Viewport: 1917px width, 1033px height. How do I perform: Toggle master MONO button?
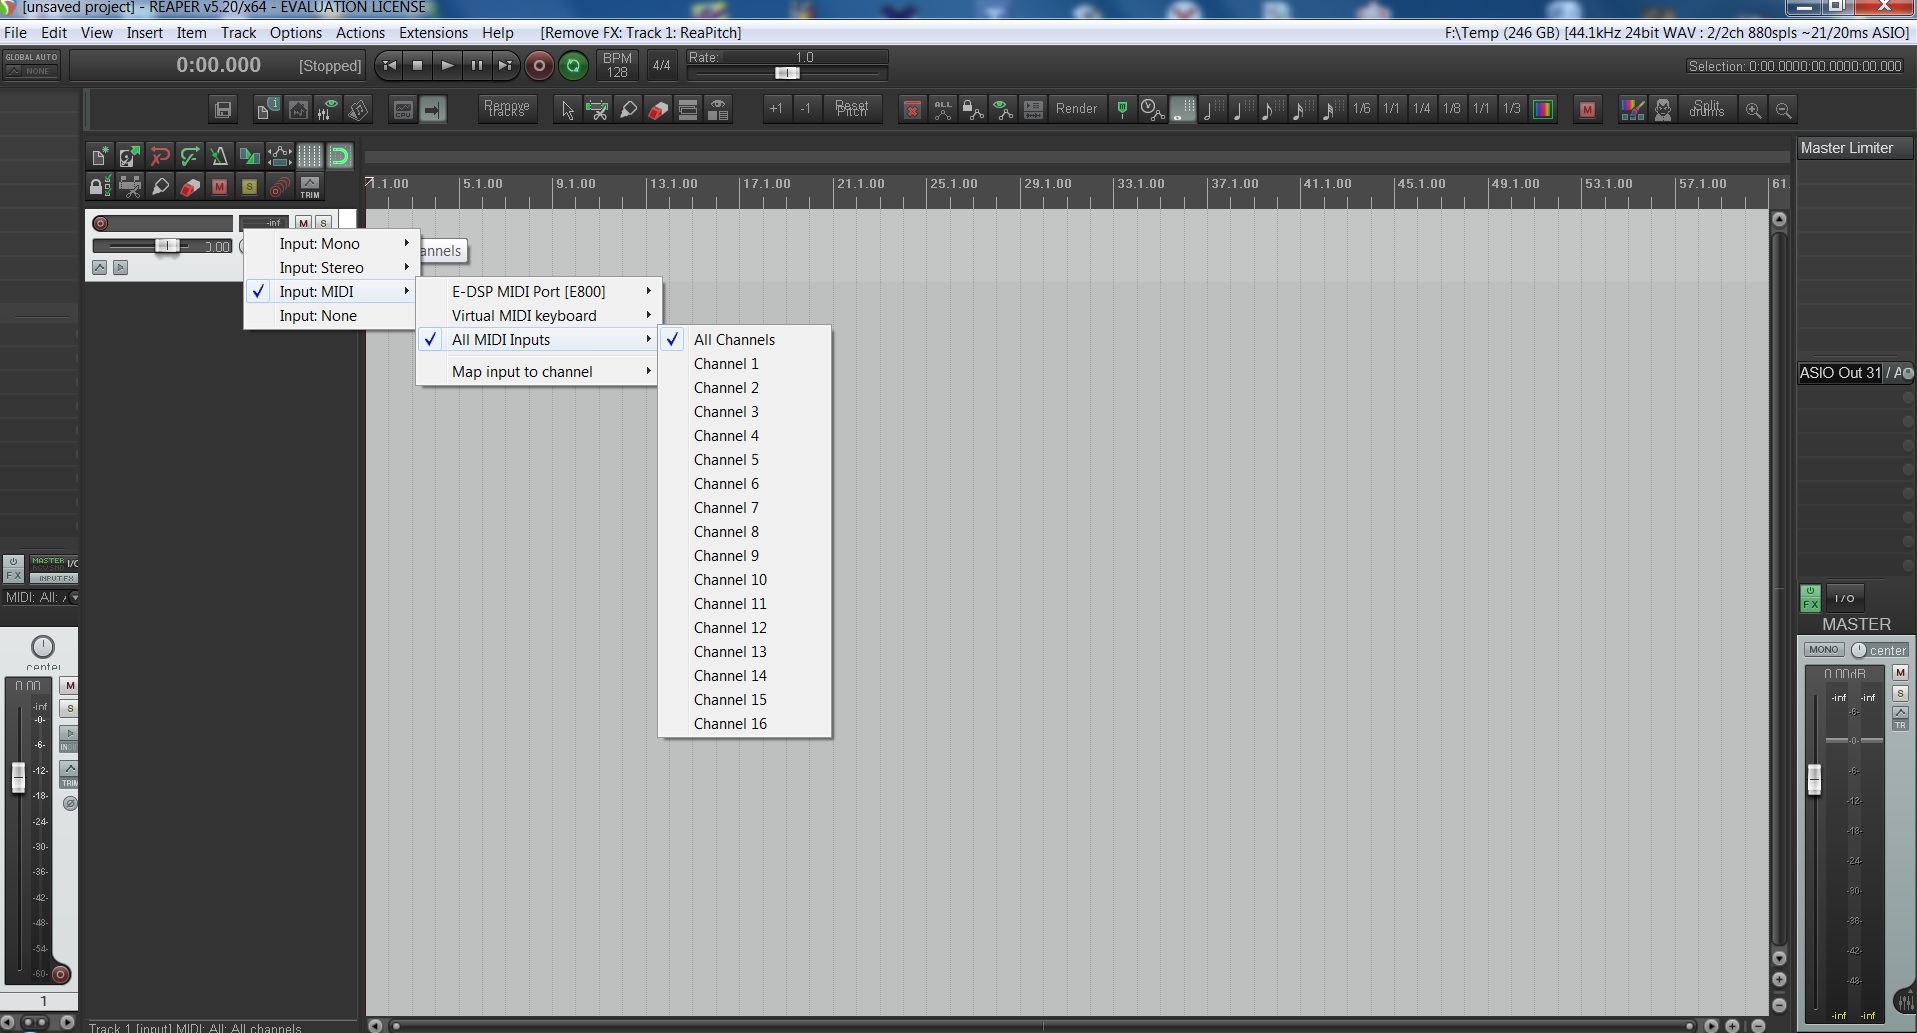(1824, 650)
